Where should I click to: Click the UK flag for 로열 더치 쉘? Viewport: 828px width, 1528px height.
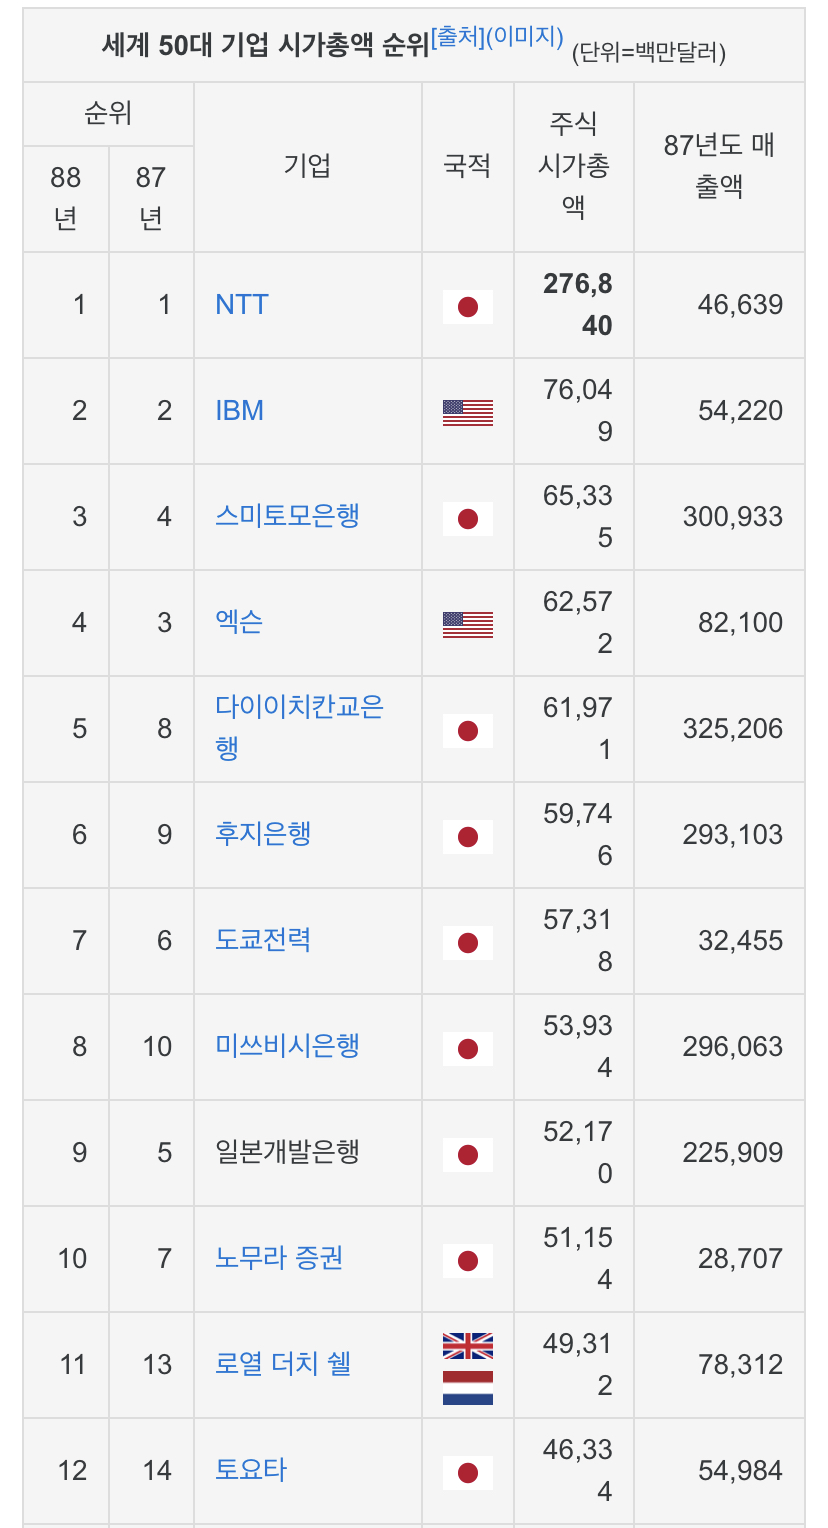pyautogui.click(x=467, y=1346)
